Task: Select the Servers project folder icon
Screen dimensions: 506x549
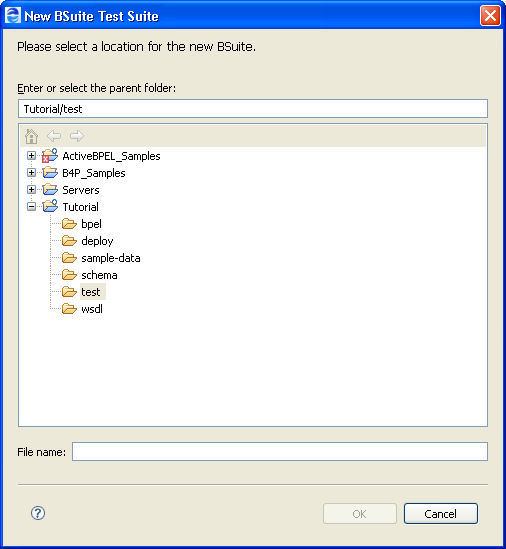Action: pos(50,189)
